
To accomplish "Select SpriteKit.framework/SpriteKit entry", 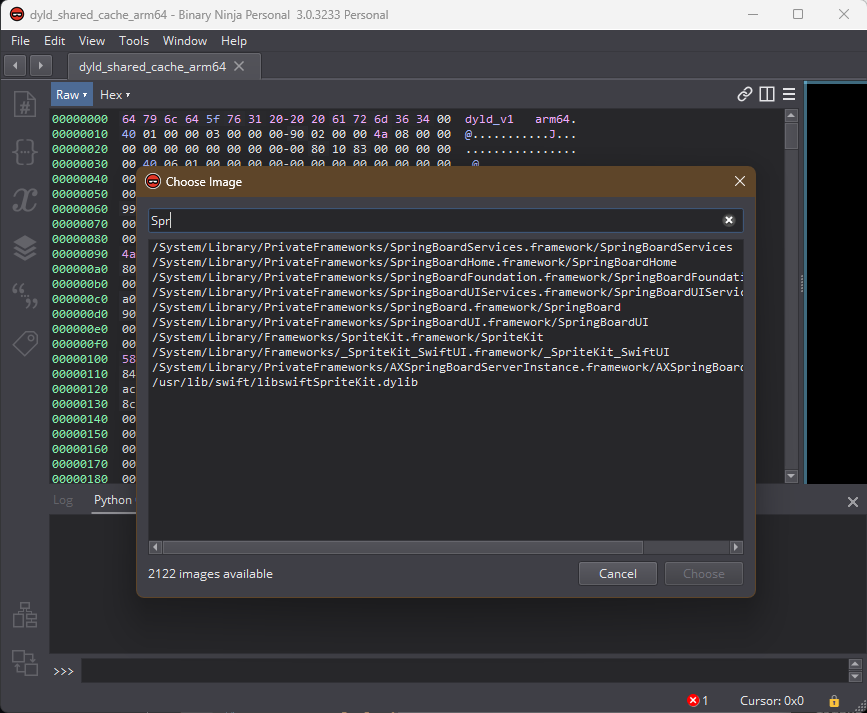I will pyautogui.click(x=445, y=337).
